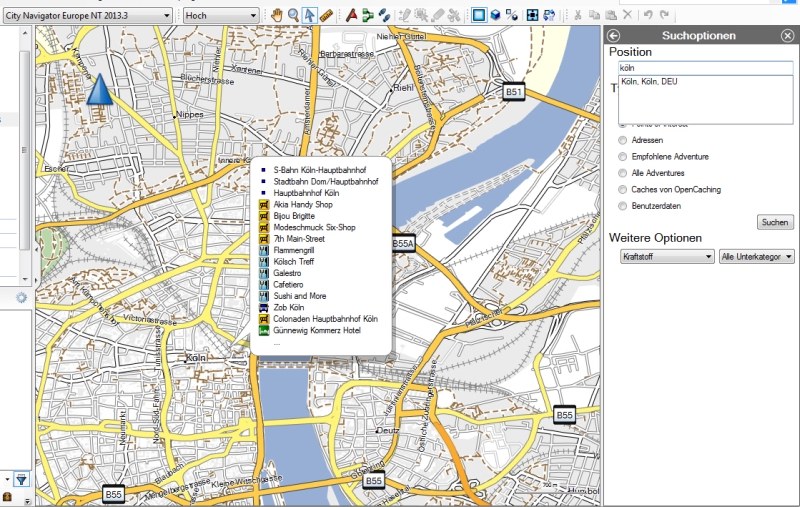Image resolution: width=800 pixels, height=507 pixels.
Task: Open the City Navigator map product dropdown
Action: 88,16
